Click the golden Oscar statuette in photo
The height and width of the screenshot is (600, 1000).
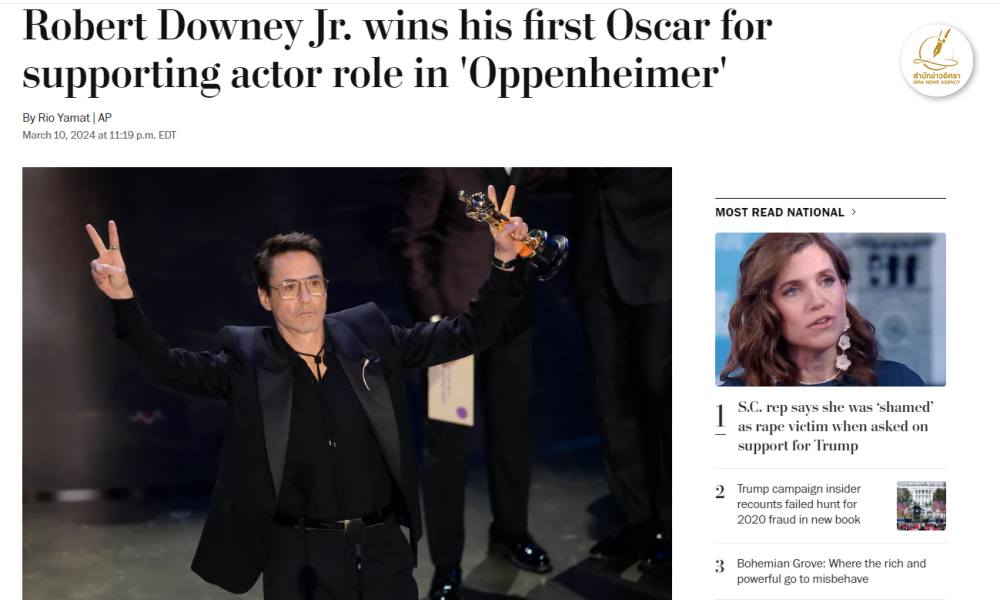pos(512,231)
